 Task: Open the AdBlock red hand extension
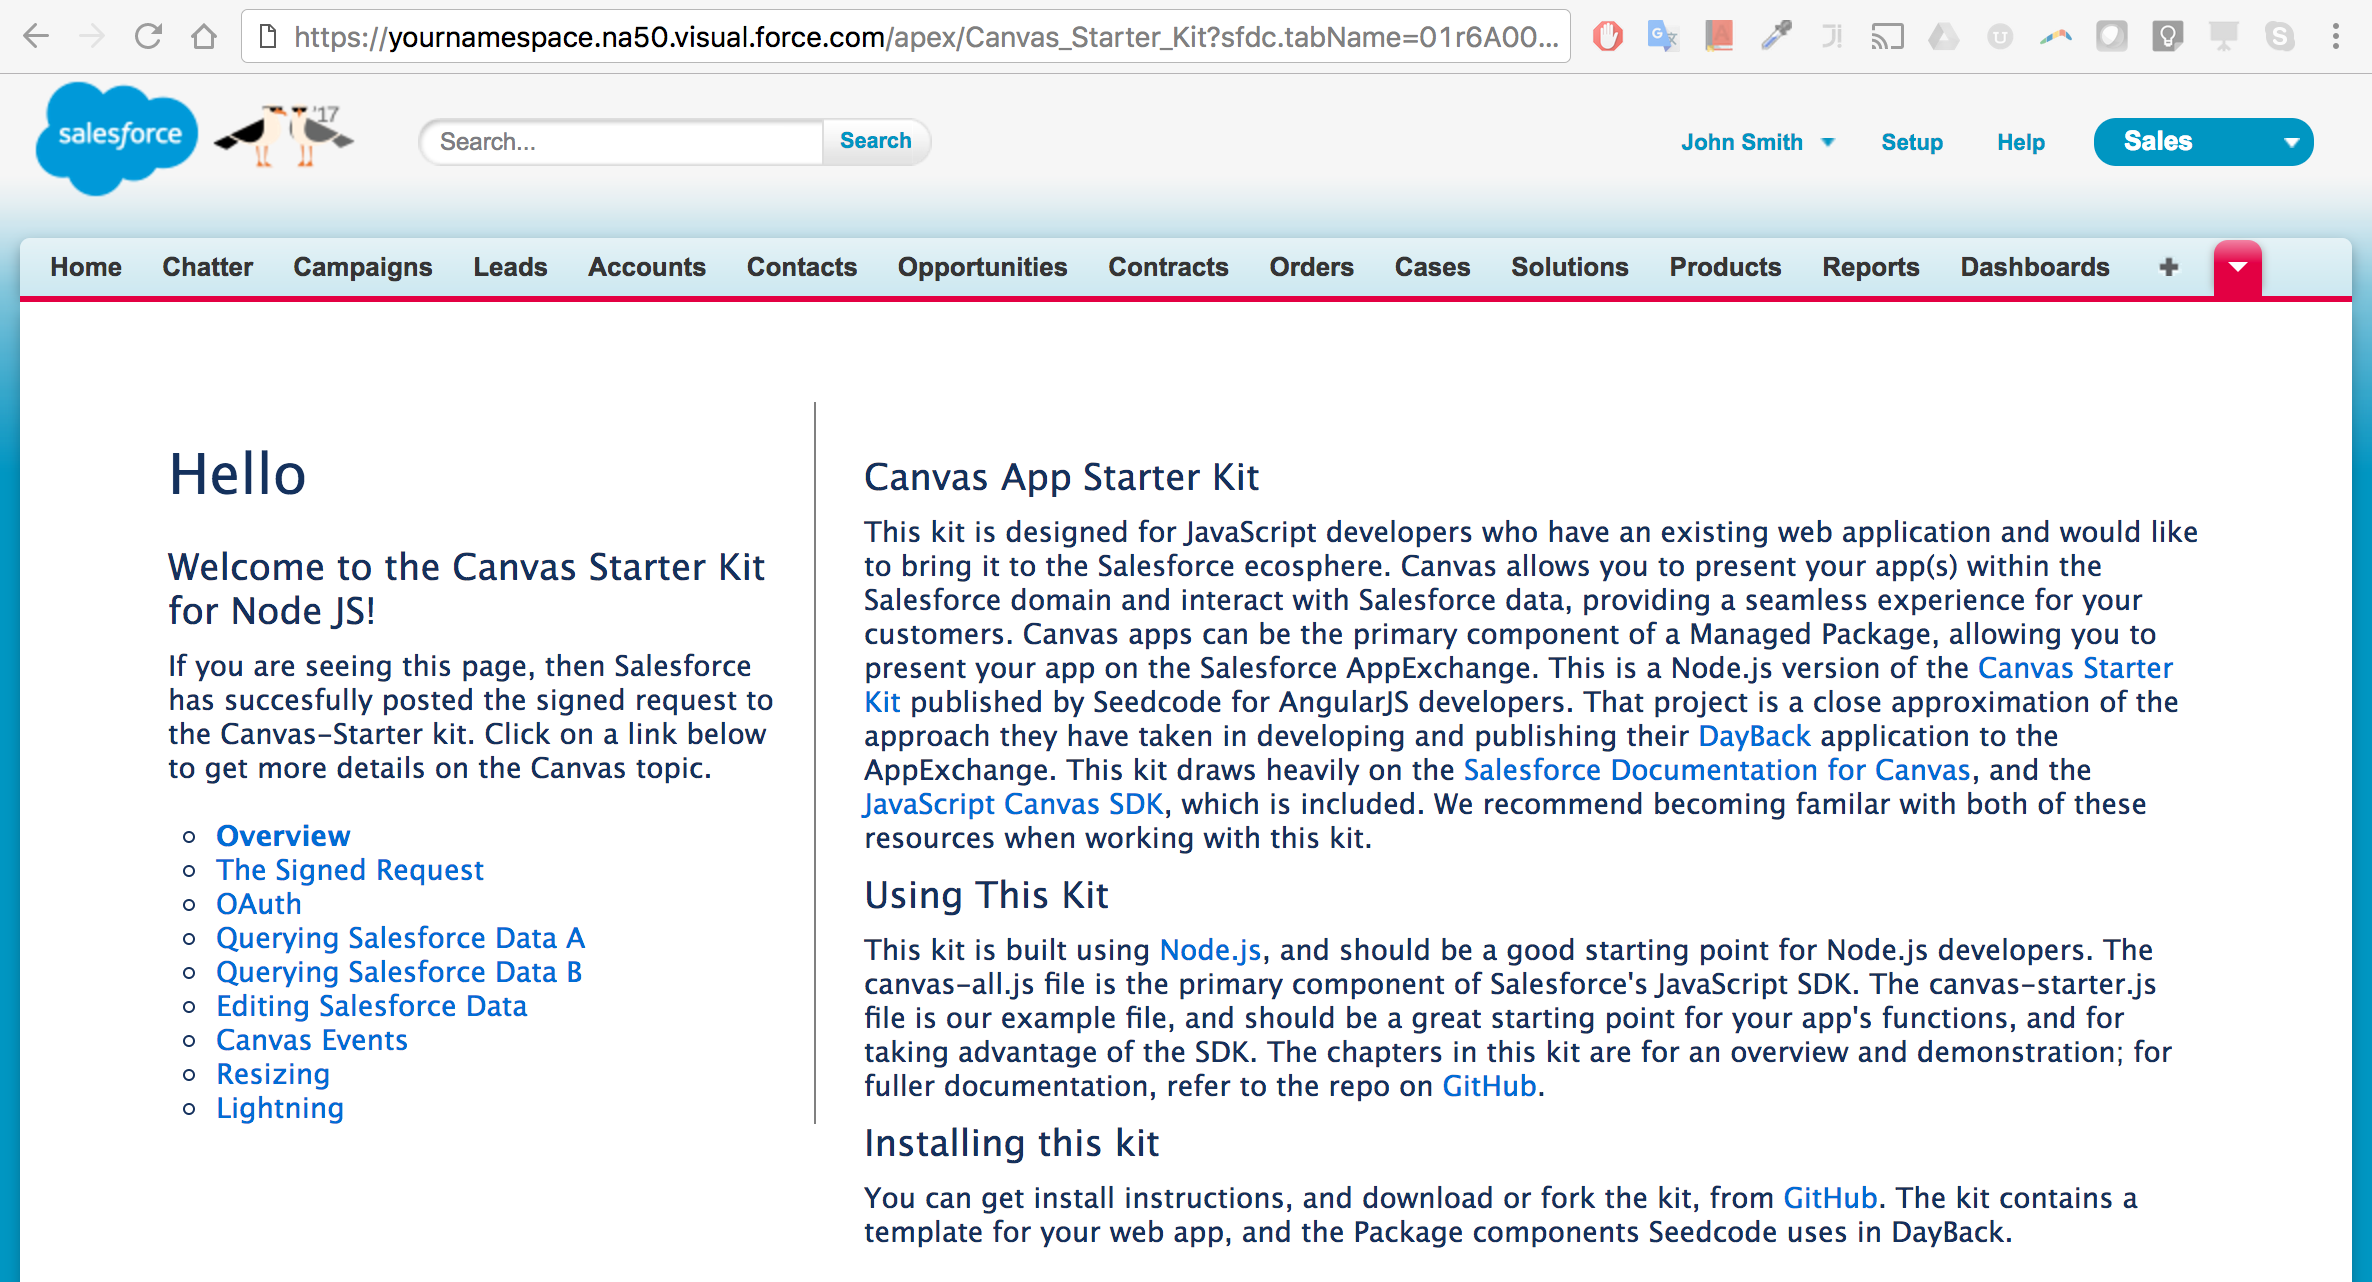click(x=1607, y=37)
